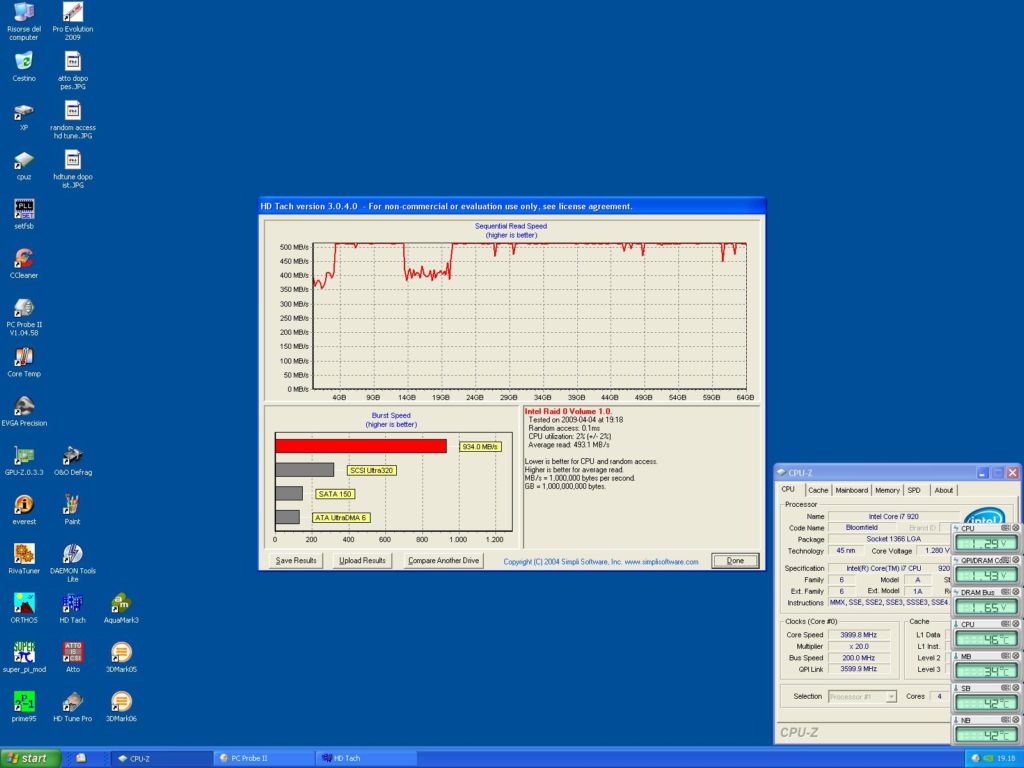
Task: Close the DRAM Bus voltage monitor panel
Action: tap(1015, 592)
